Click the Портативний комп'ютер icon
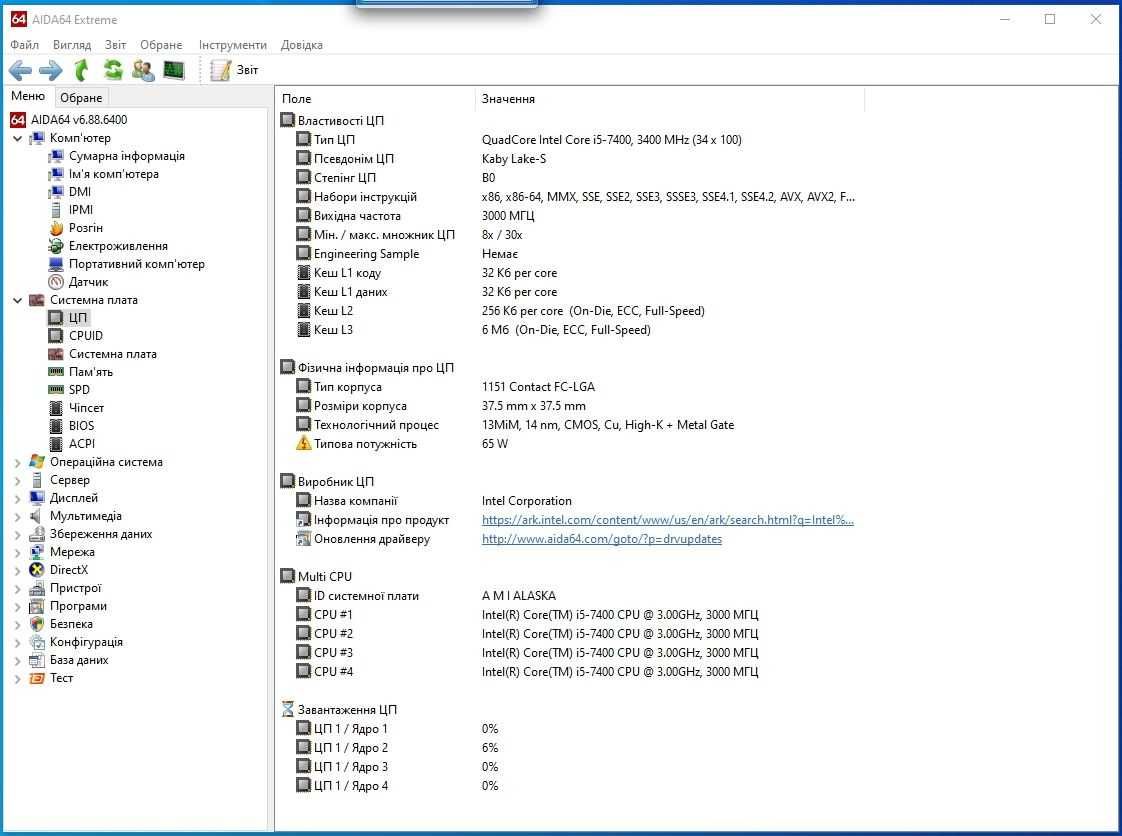This screenshot has height=836, width=1122. [x=56, y=264]
